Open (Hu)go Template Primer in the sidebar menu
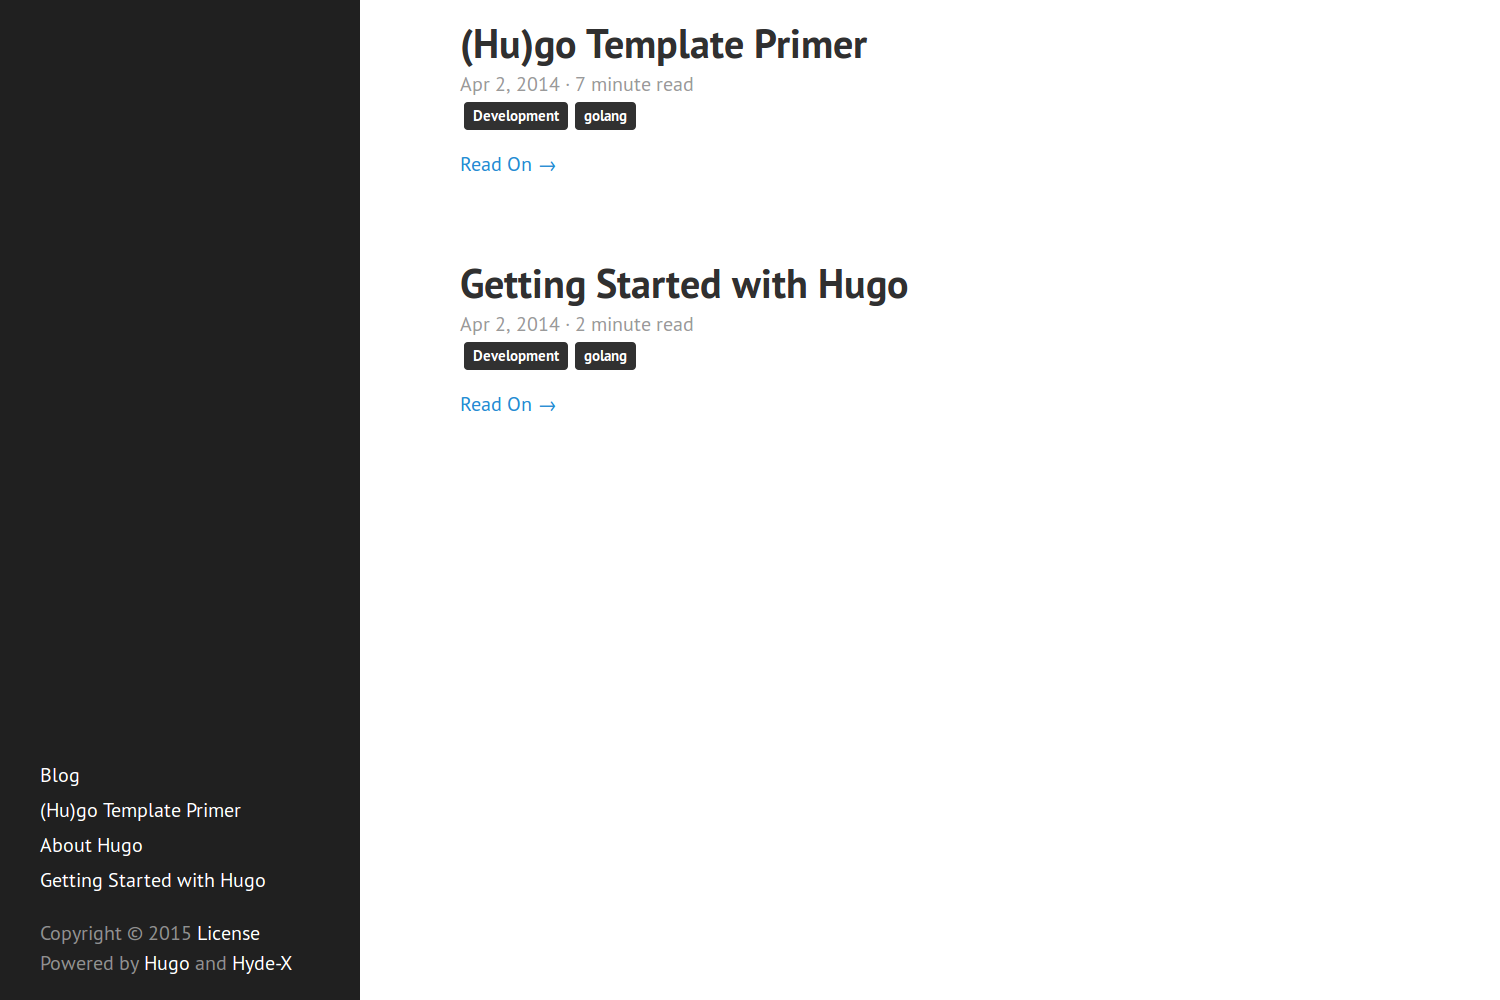The width and height of the screenshot is (1500, 1000). pyautogui.click(x=140, y=811)
